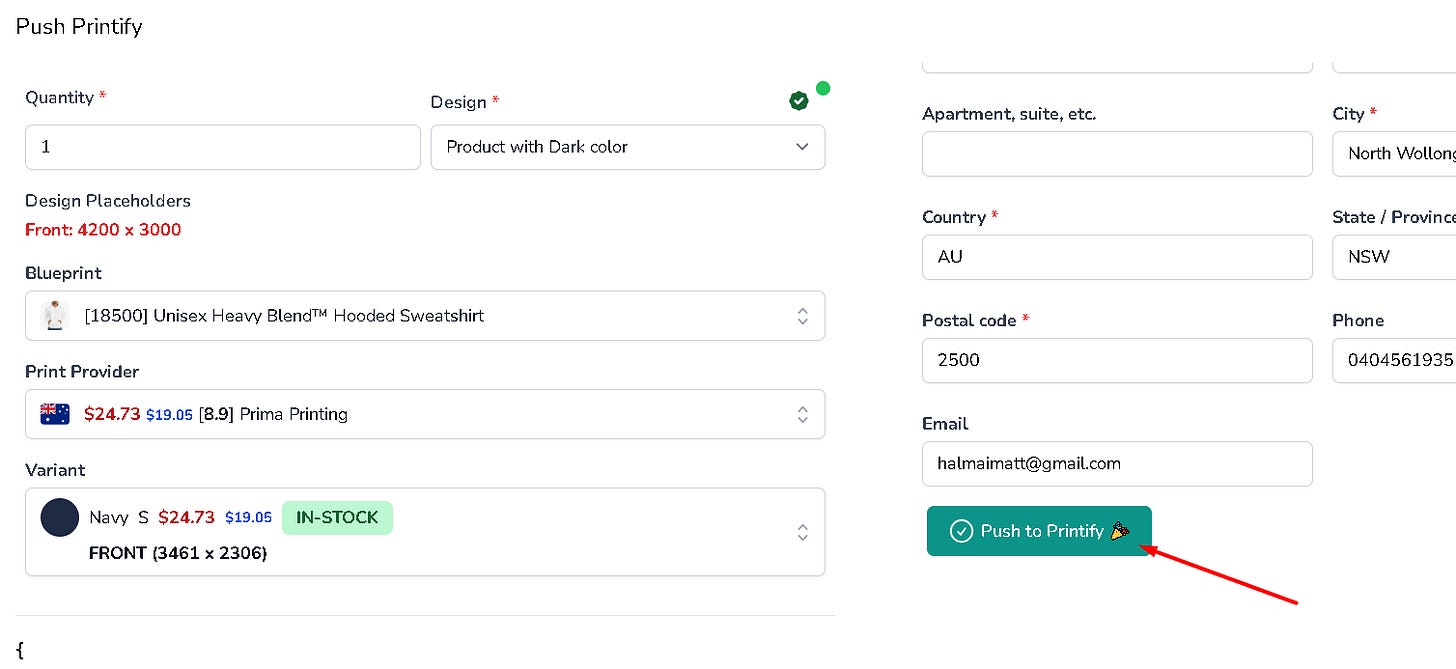The width and height of the screenshot is (1456, 669).
Task: Click the Apartment, suite, etc. field
Action: click(1117, 154)
